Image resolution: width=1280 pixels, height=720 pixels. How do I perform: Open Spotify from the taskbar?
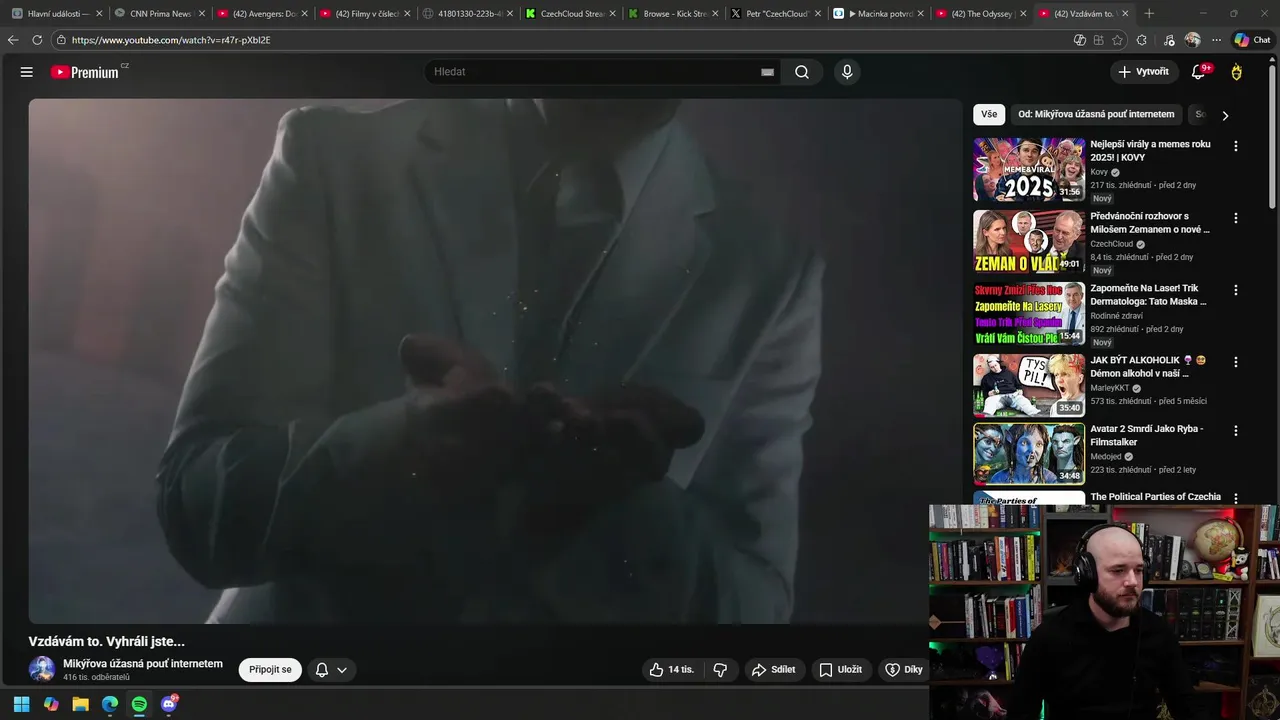[x=139, y=704]
